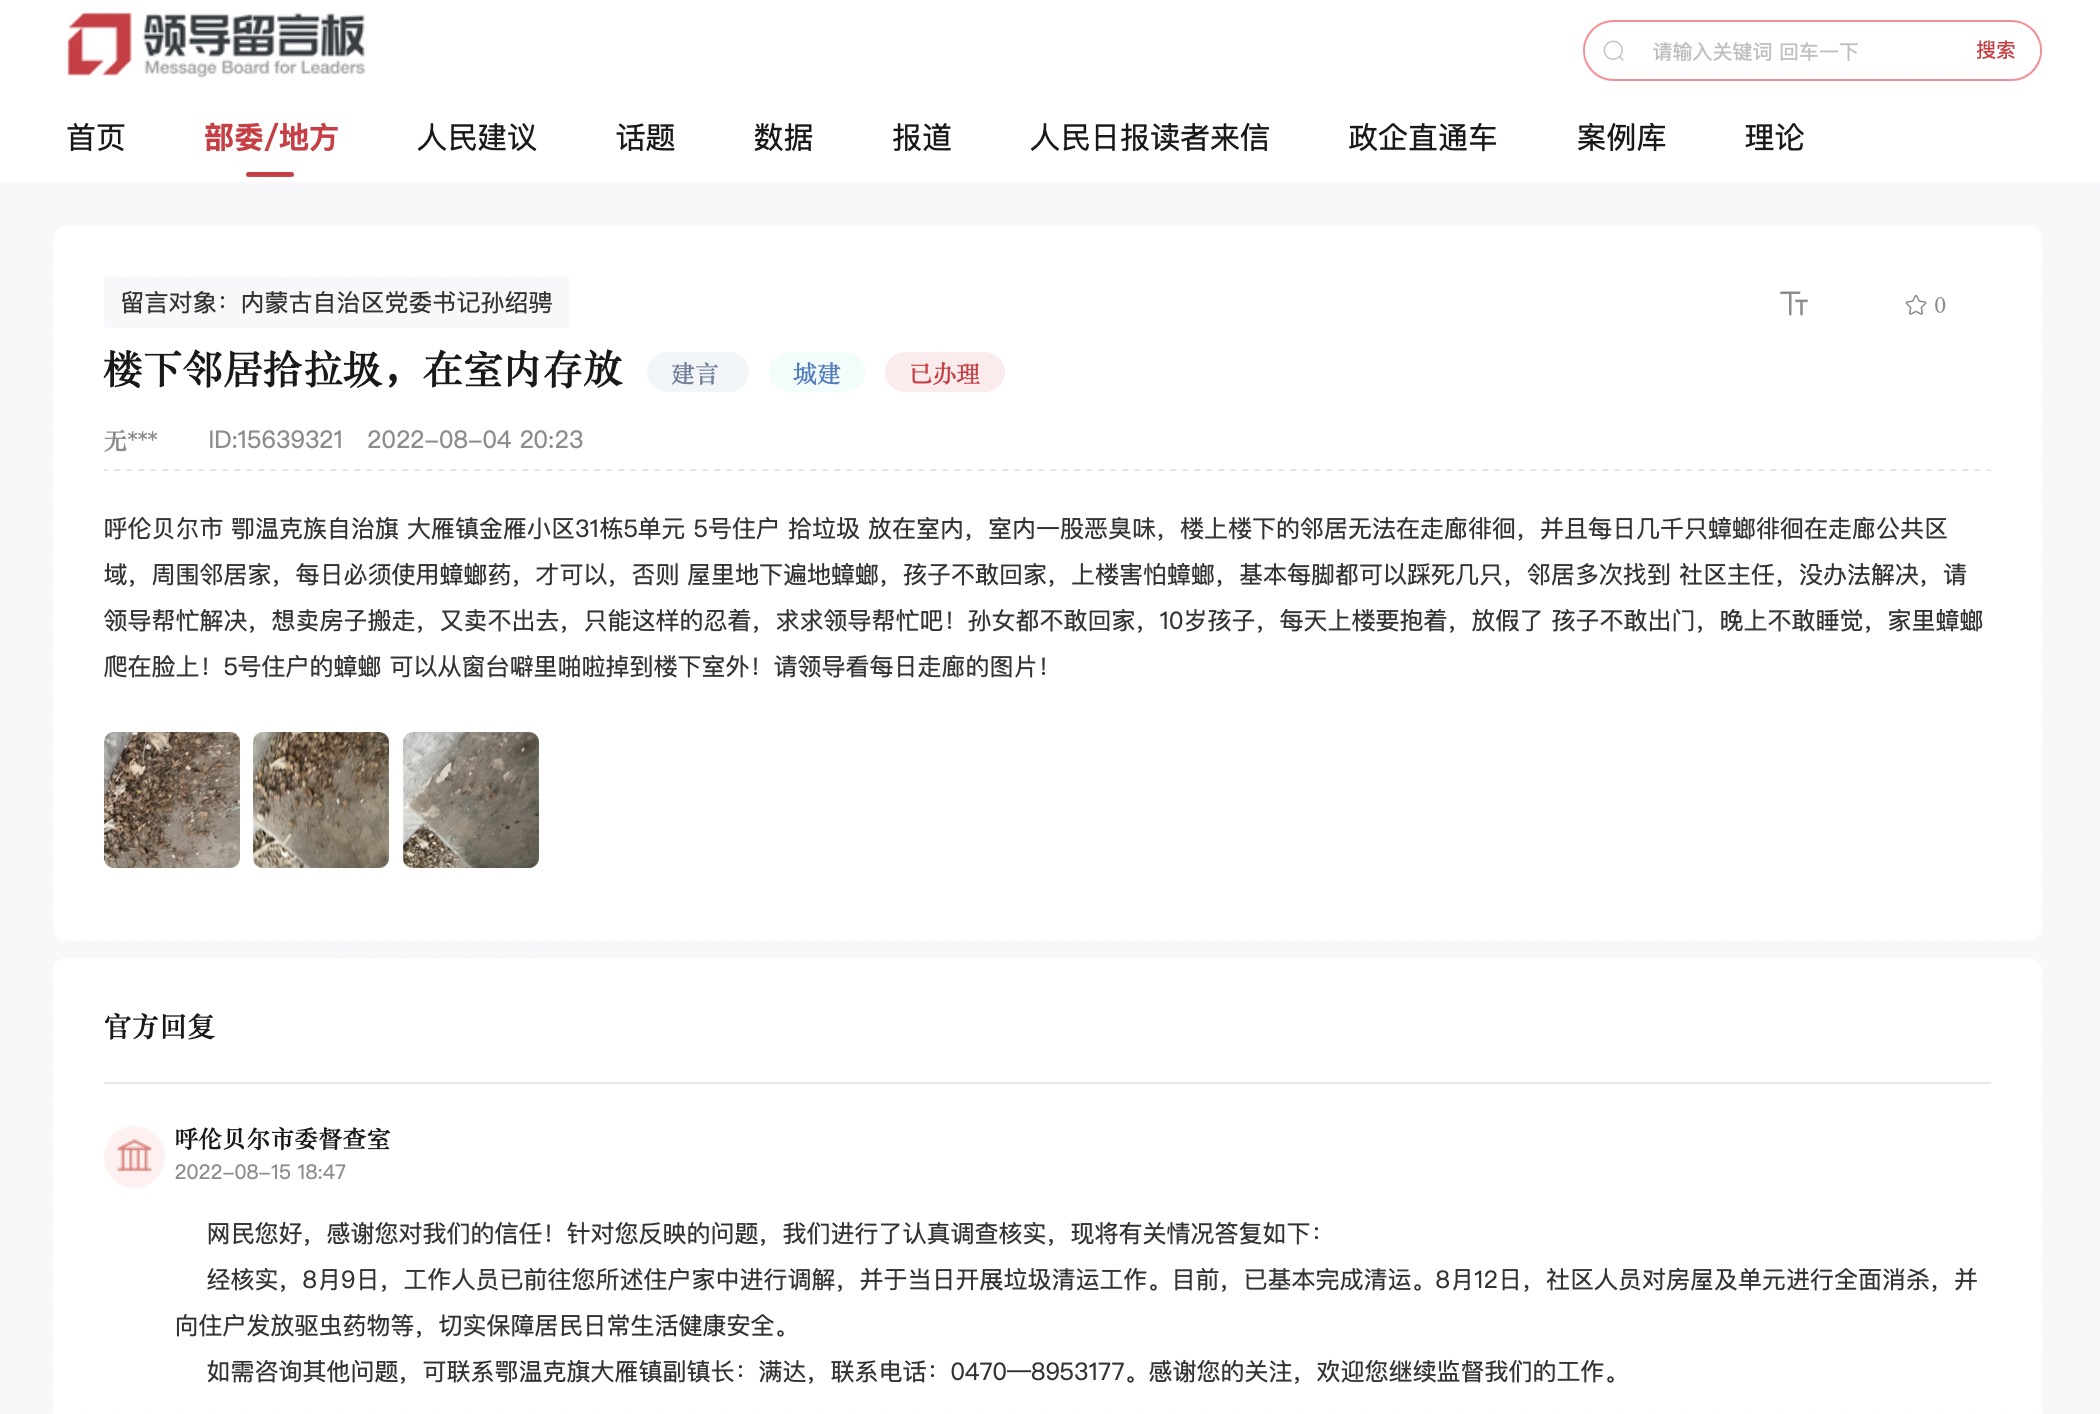
Task: Click the post date 2022-08-04 20:23
Action: (475, 440)
